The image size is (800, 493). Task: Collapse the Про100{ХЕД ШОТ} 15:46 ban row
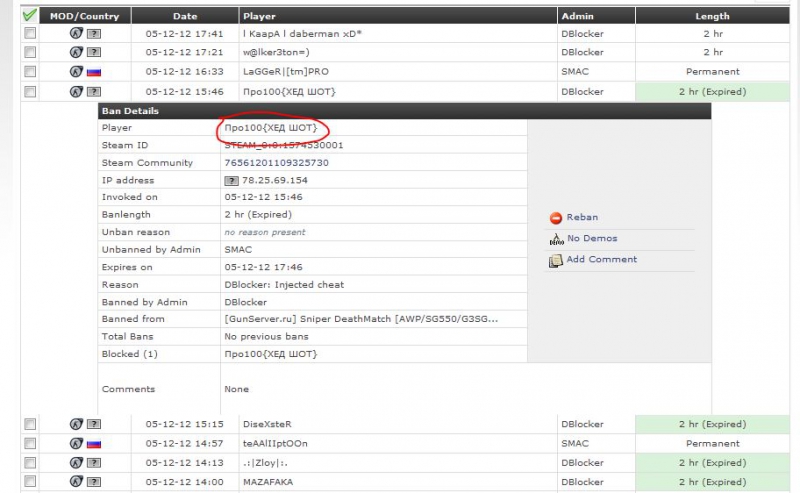(289, 92)
